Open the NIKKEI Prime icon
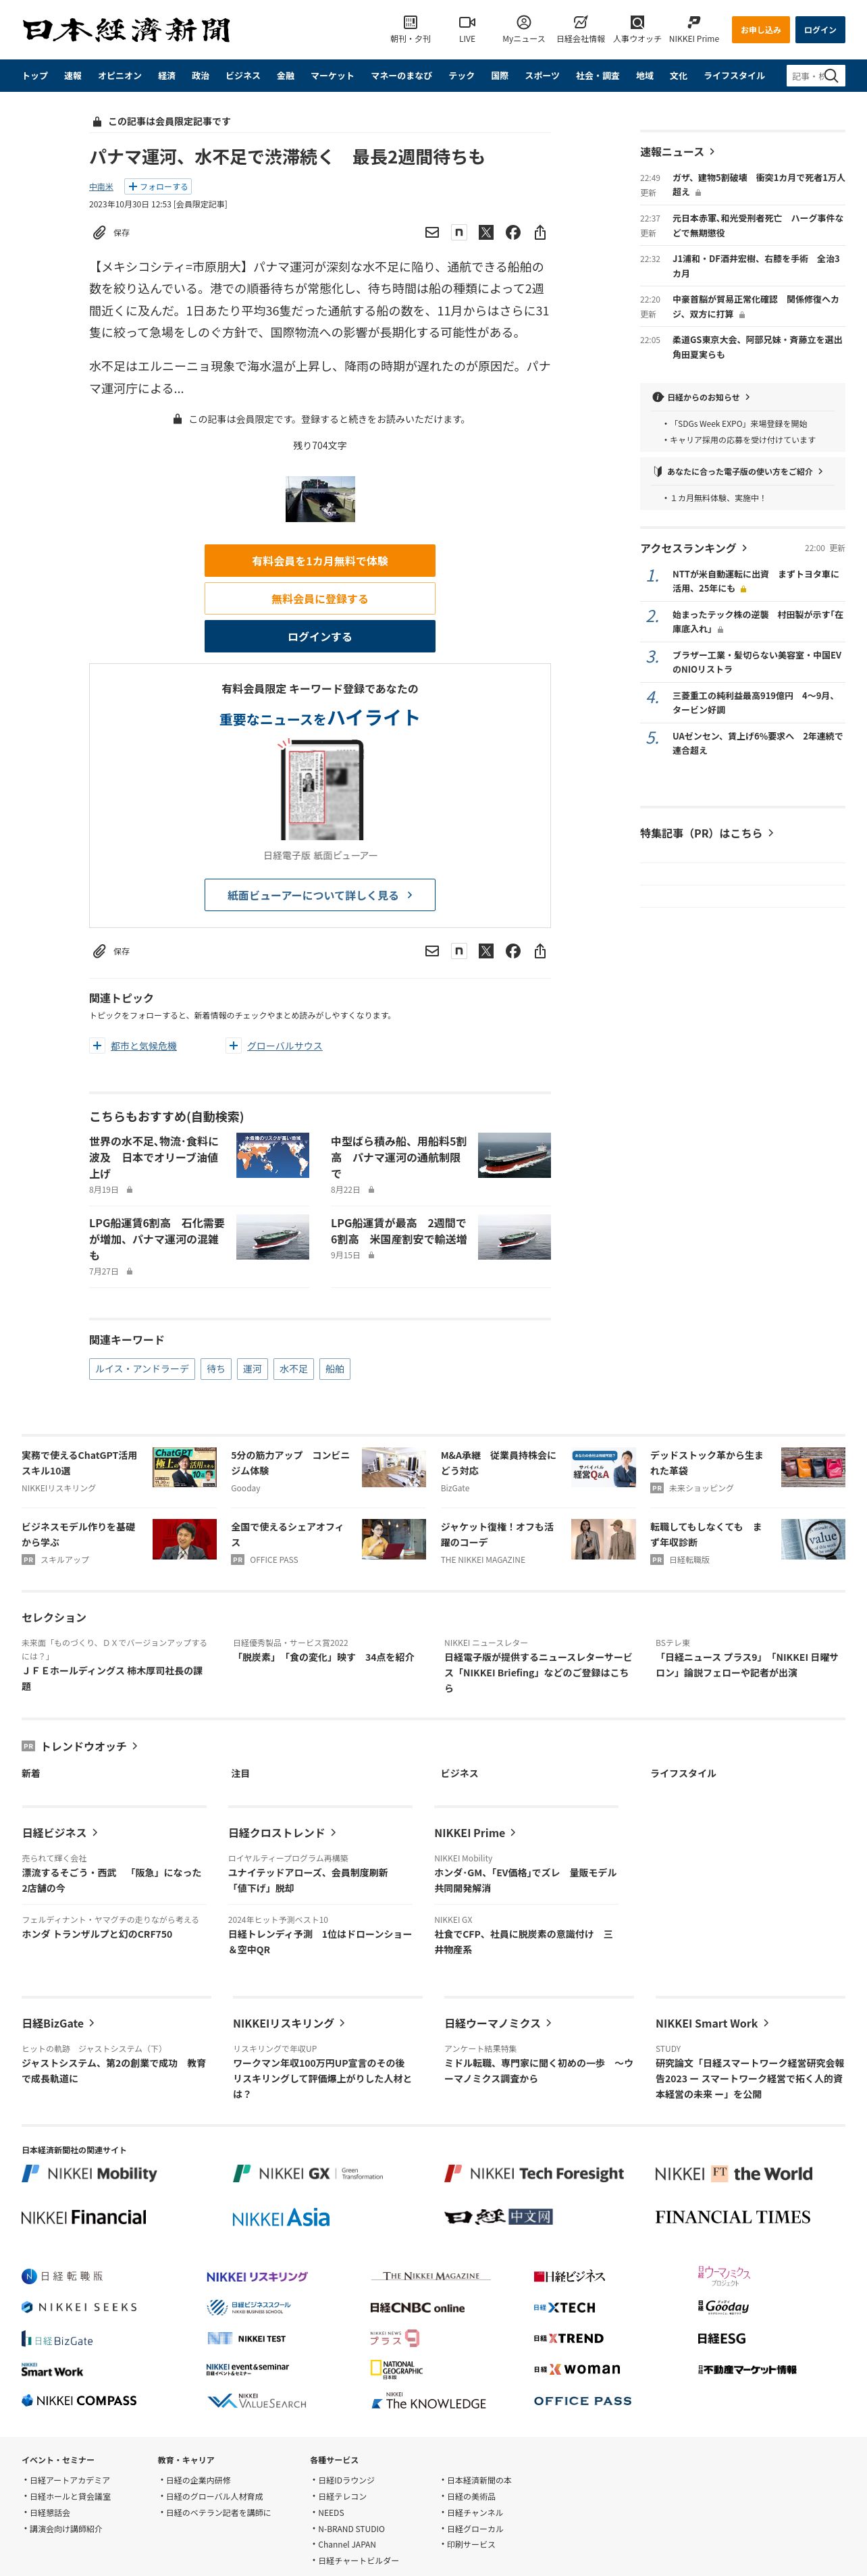This screenshot has width=867, height=2576. click(694, 28)
